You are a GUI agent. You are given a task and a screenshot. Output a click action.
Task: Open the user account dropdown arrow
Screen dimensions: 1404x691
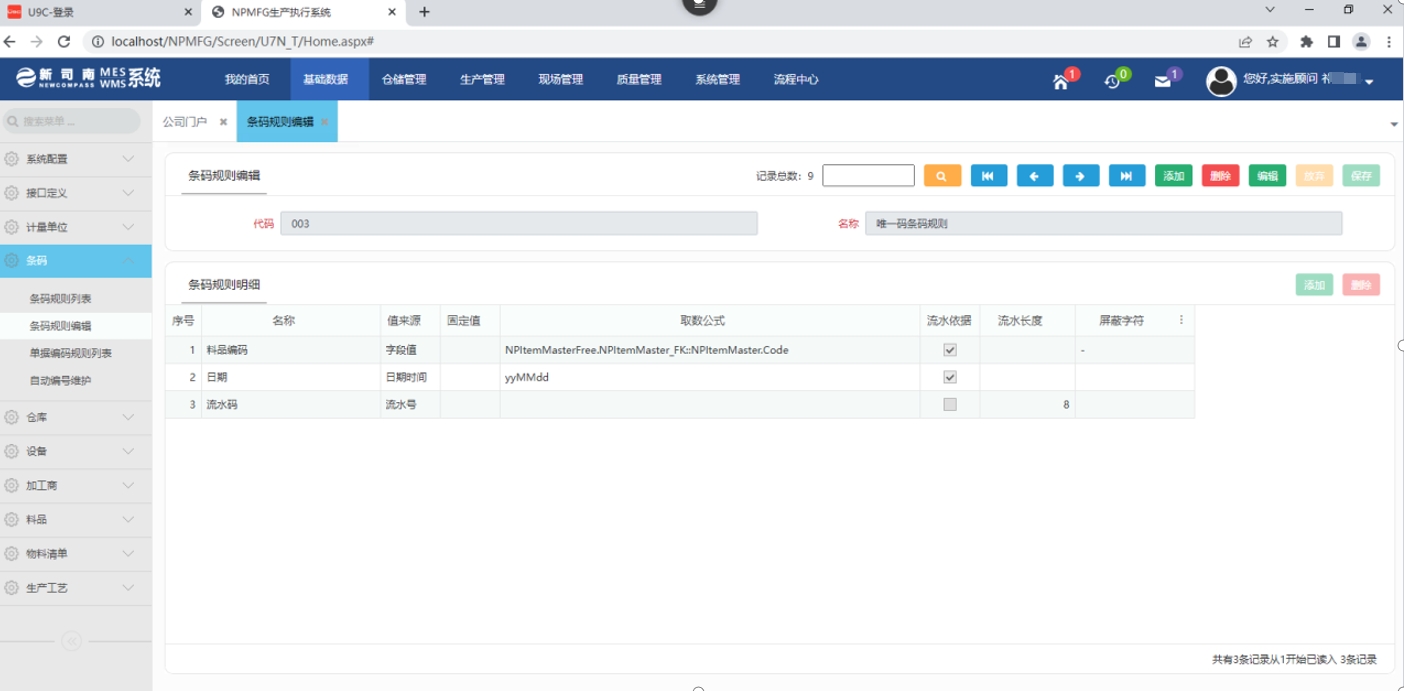coord(1369,81)
